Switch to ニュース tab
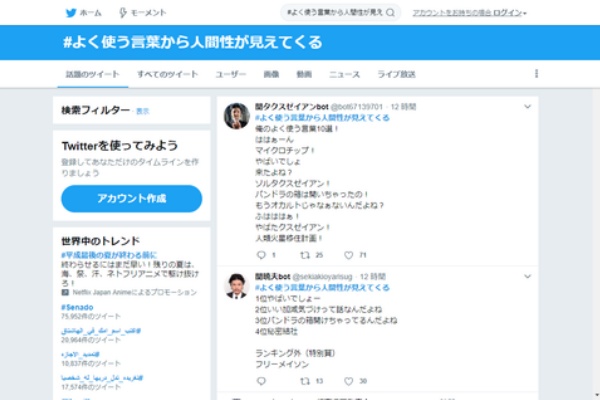The height and width of the screenshot is (400, 600). click(x=344, y=74)
